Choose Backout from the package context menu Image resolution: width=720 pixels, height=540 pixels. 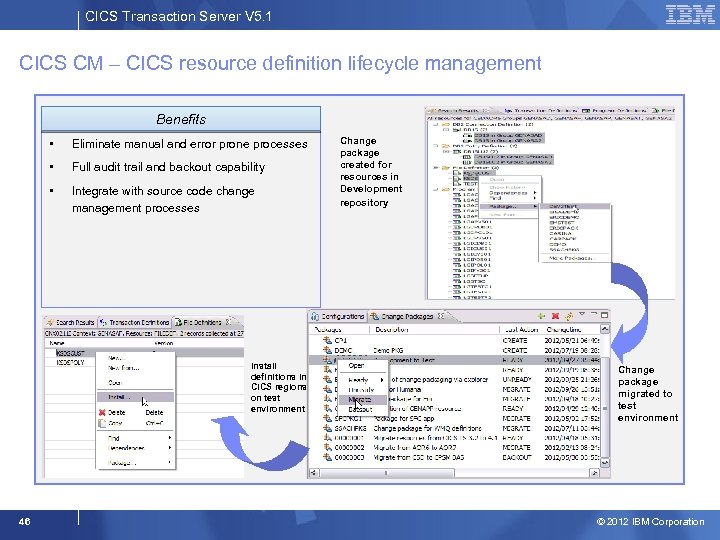pyautogui.click(x=364, y=409)
